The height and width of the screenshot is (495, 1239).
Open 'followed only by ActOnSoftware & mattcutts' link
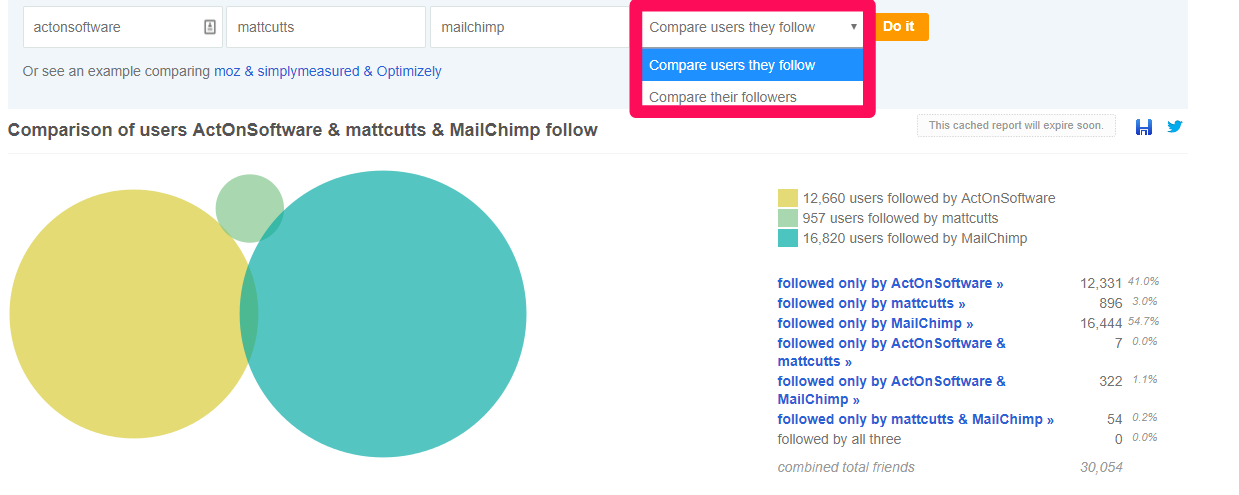click(892, 352)
